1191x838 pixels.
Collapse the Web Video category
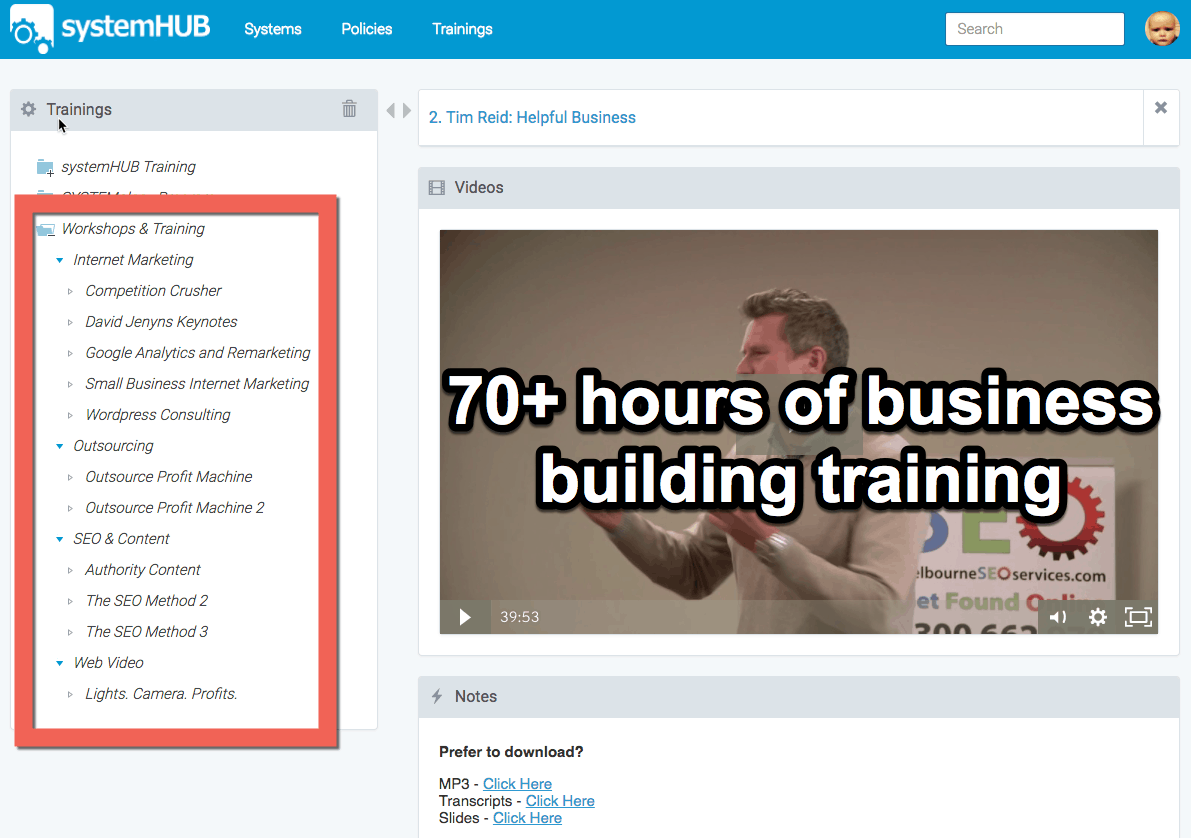click(x=59, y=663)
